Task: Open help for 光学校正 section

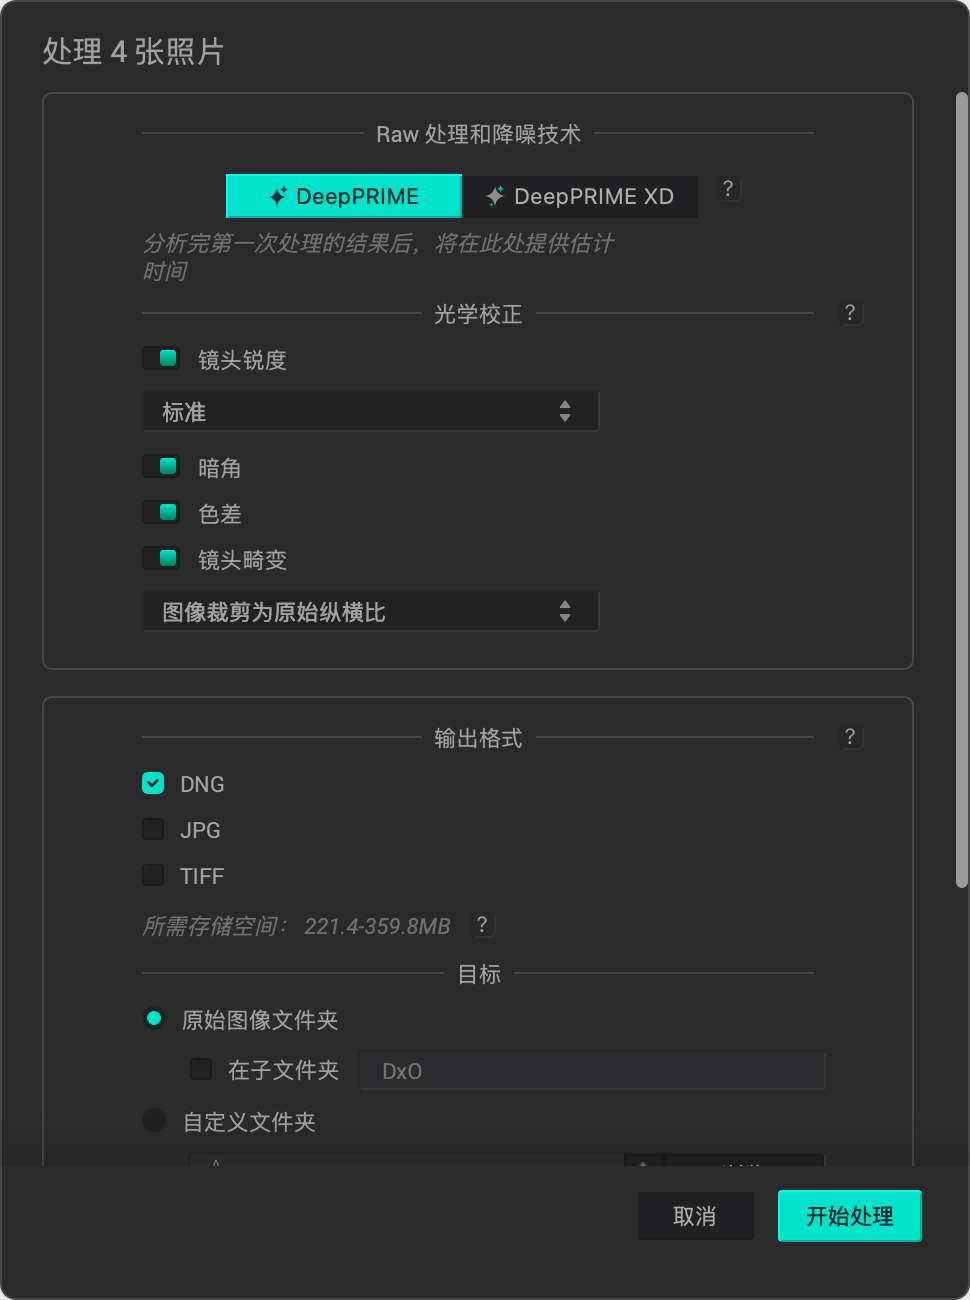Action: 850,313
